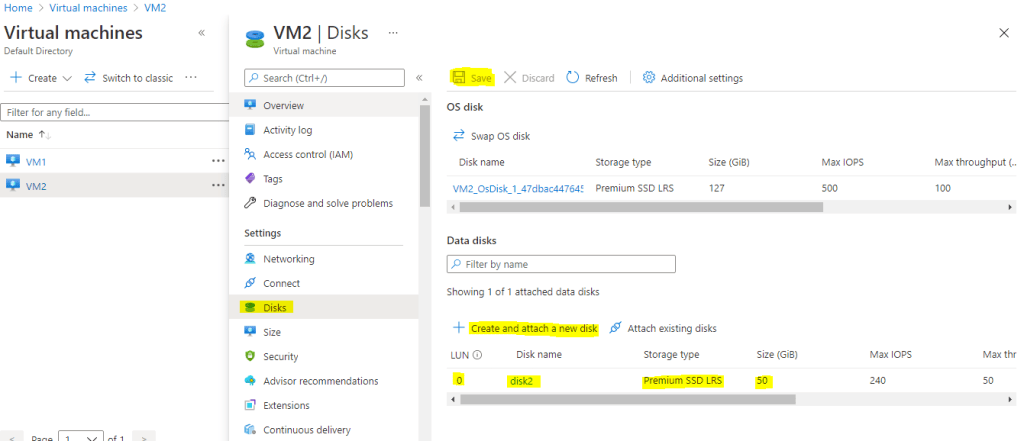
Task: Open ellipsis menu next to Switch to classic
Action: (x=191, y=77)
